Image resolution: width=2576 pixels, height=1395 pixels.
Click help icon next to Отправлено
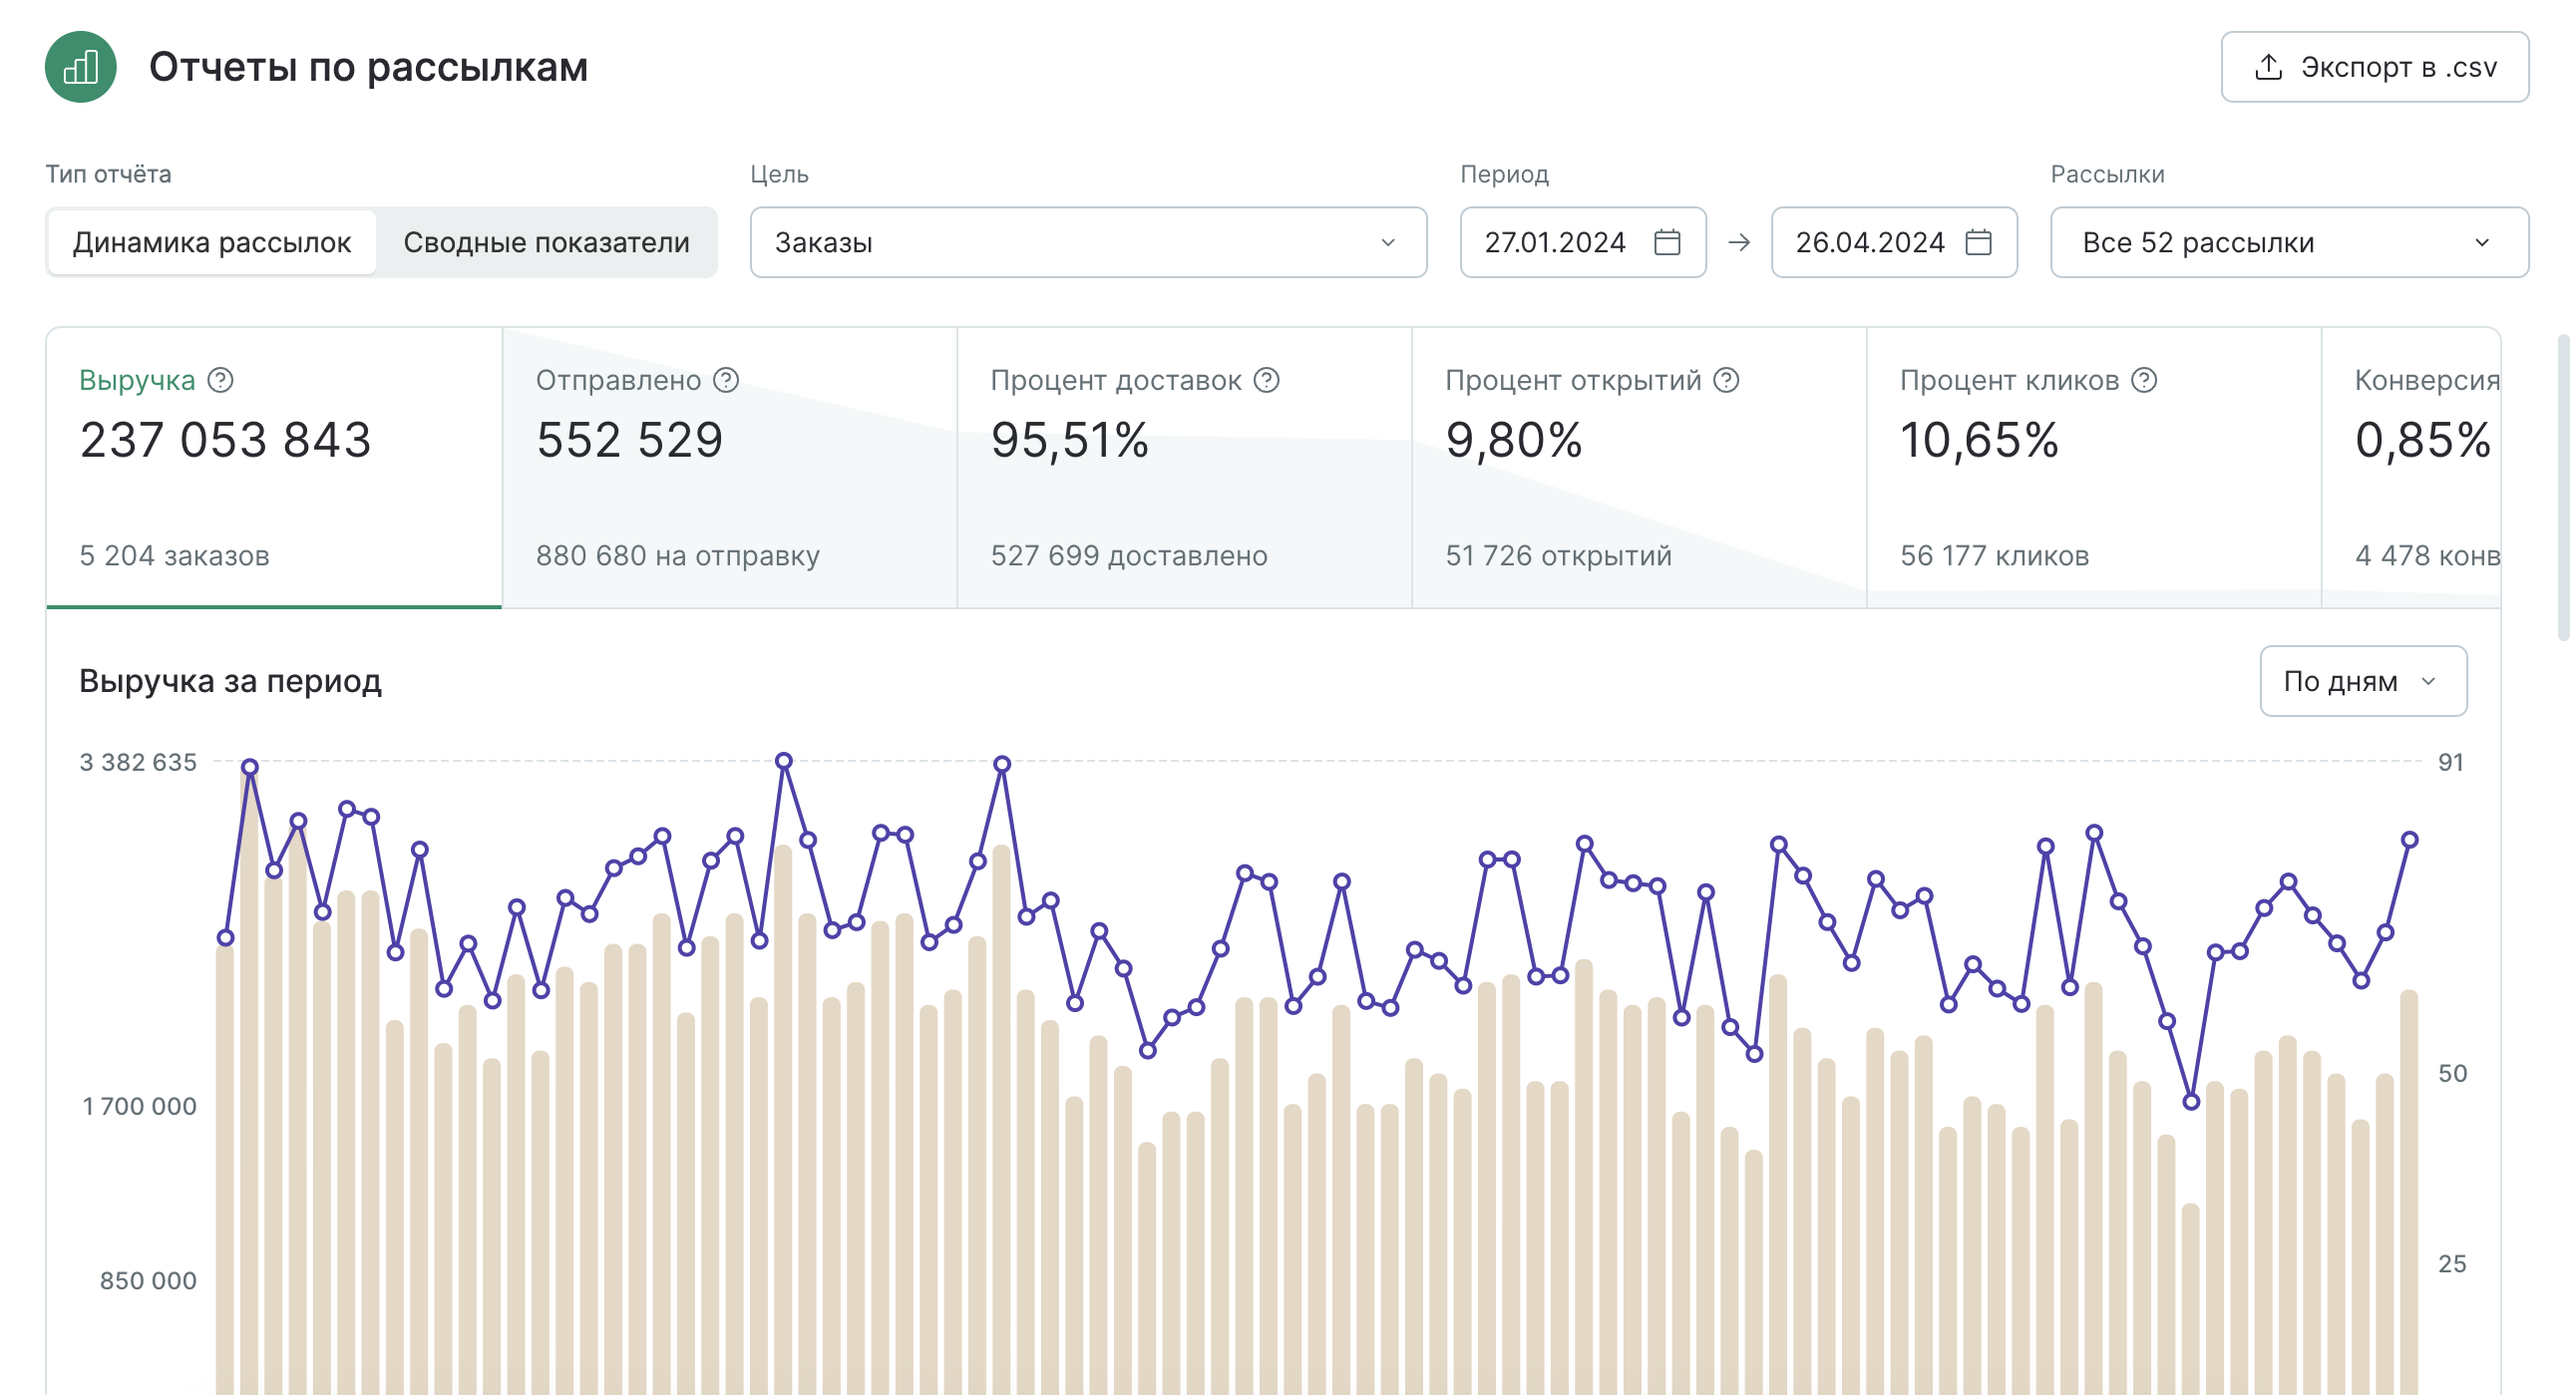726,380
